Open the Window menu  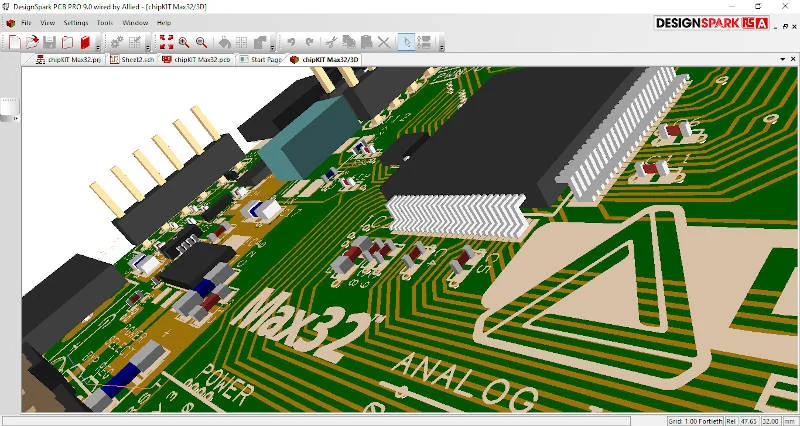(x=135, y=23)
